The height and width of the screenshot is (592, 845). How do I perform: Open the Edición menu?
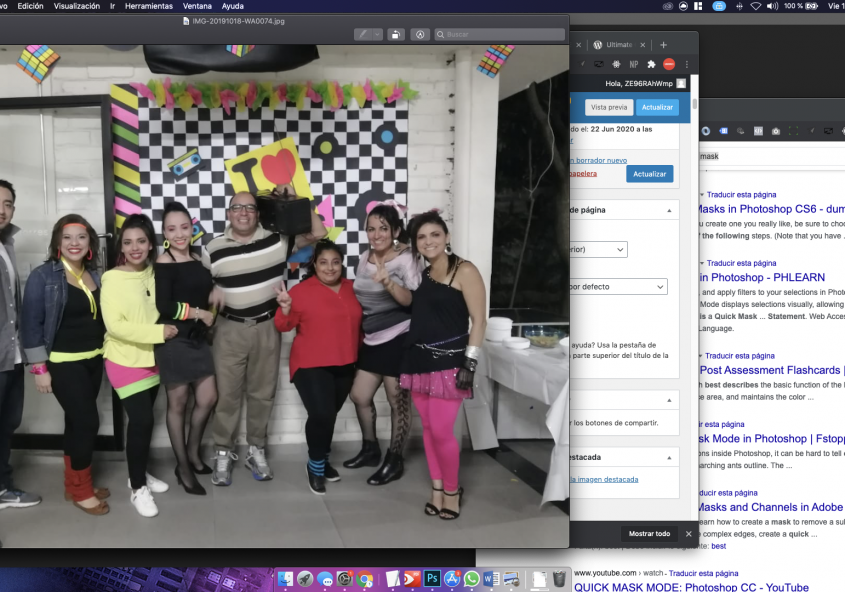30,6
